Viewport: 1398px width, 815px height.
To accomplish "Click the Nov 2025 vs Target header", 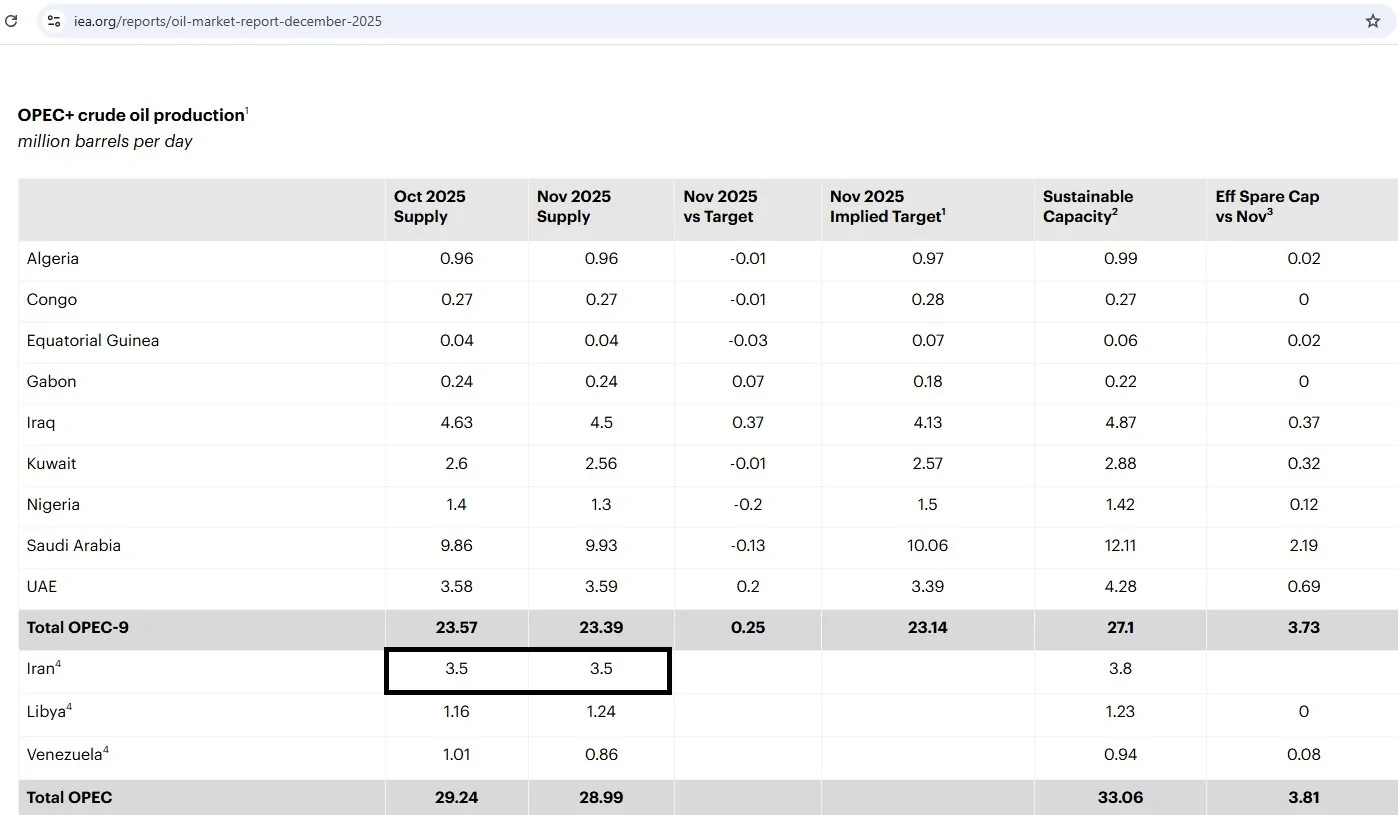I will coord(720,206).
